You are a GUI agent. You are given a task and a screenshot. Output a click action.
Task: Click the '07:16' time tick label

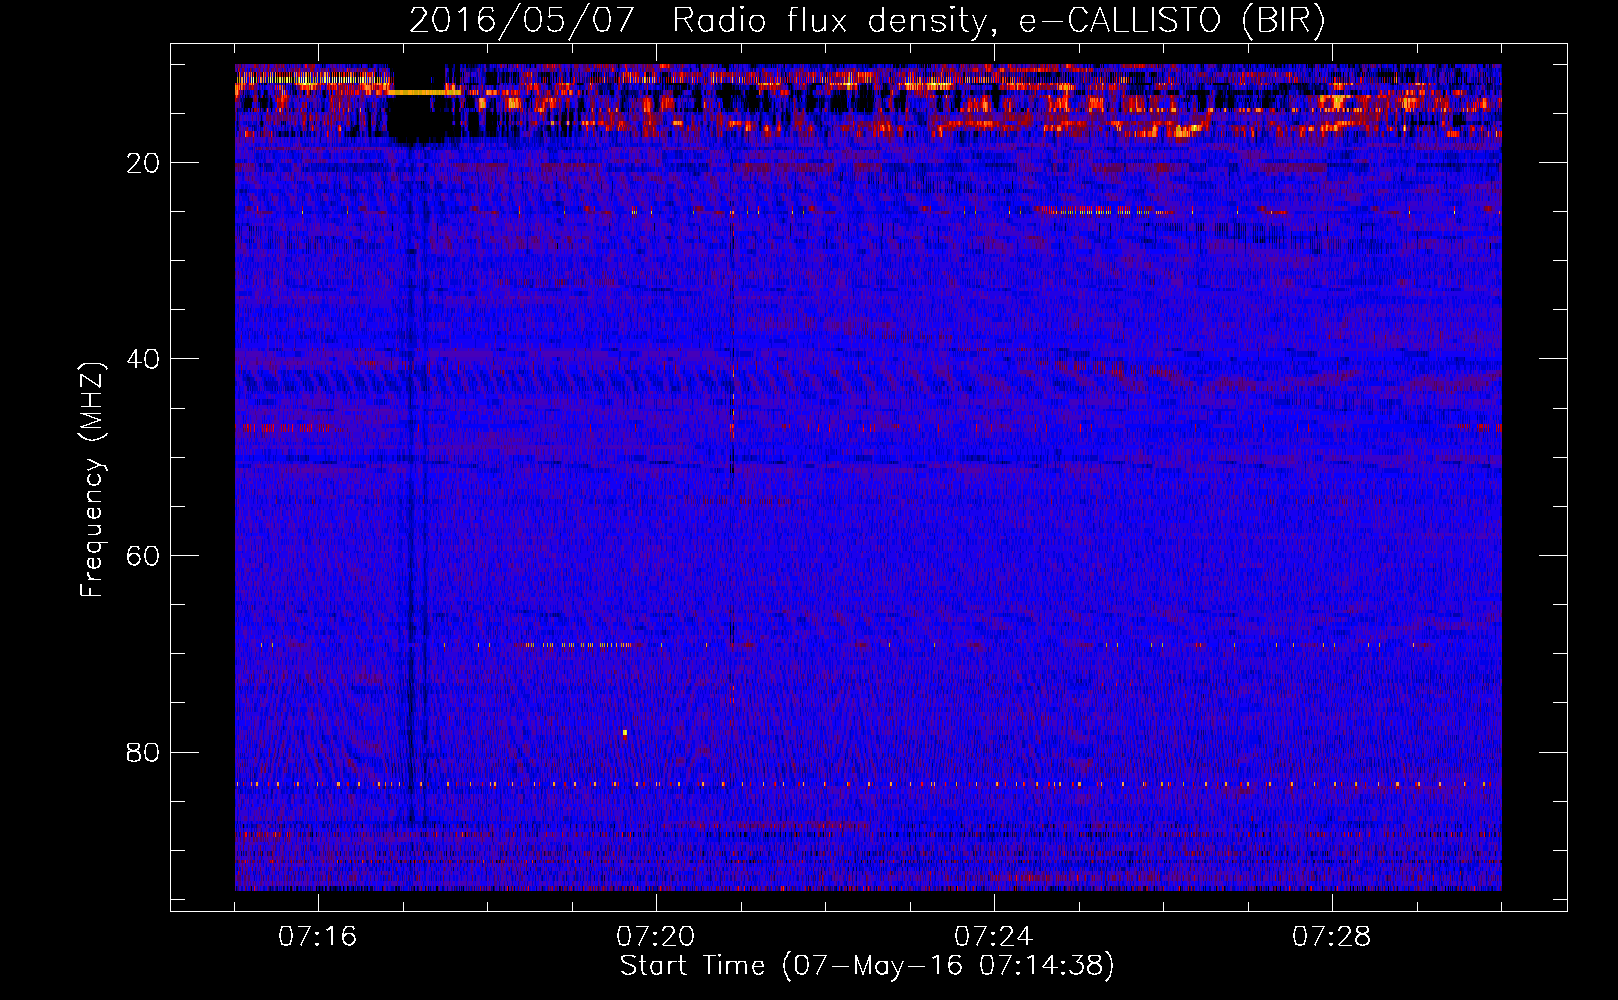click(317, 937)
